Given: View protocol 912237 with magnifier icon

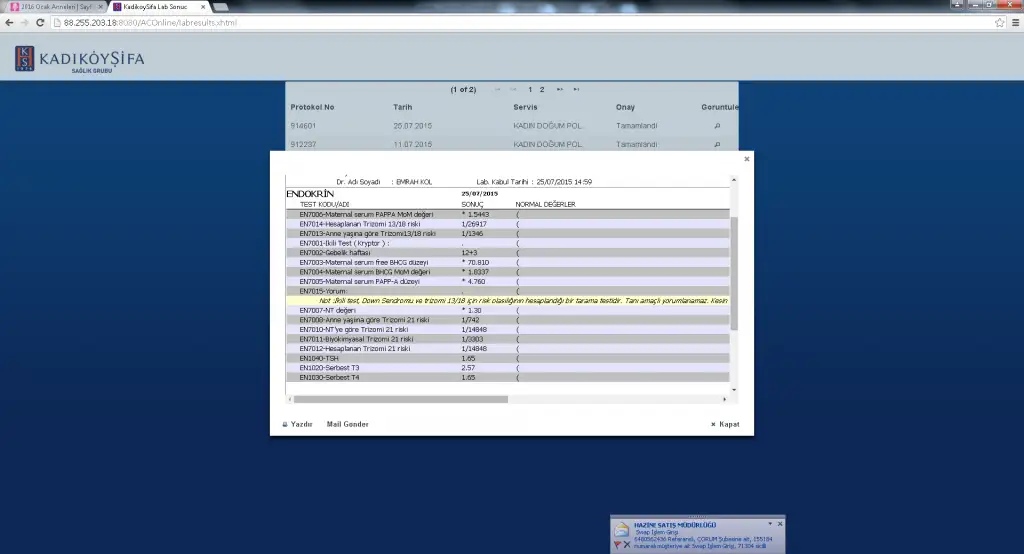Looking at the screenshot, I should [717, 144].
